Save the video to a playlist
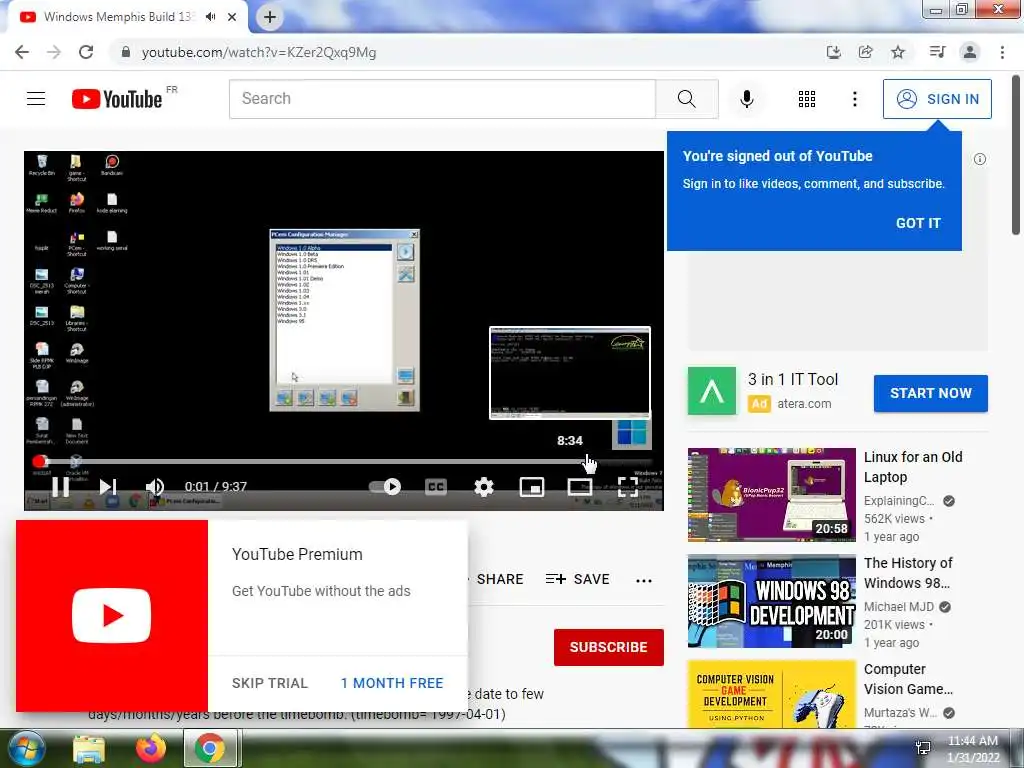This screenshot has width=1024, height=768. click(x=578, y=579)
